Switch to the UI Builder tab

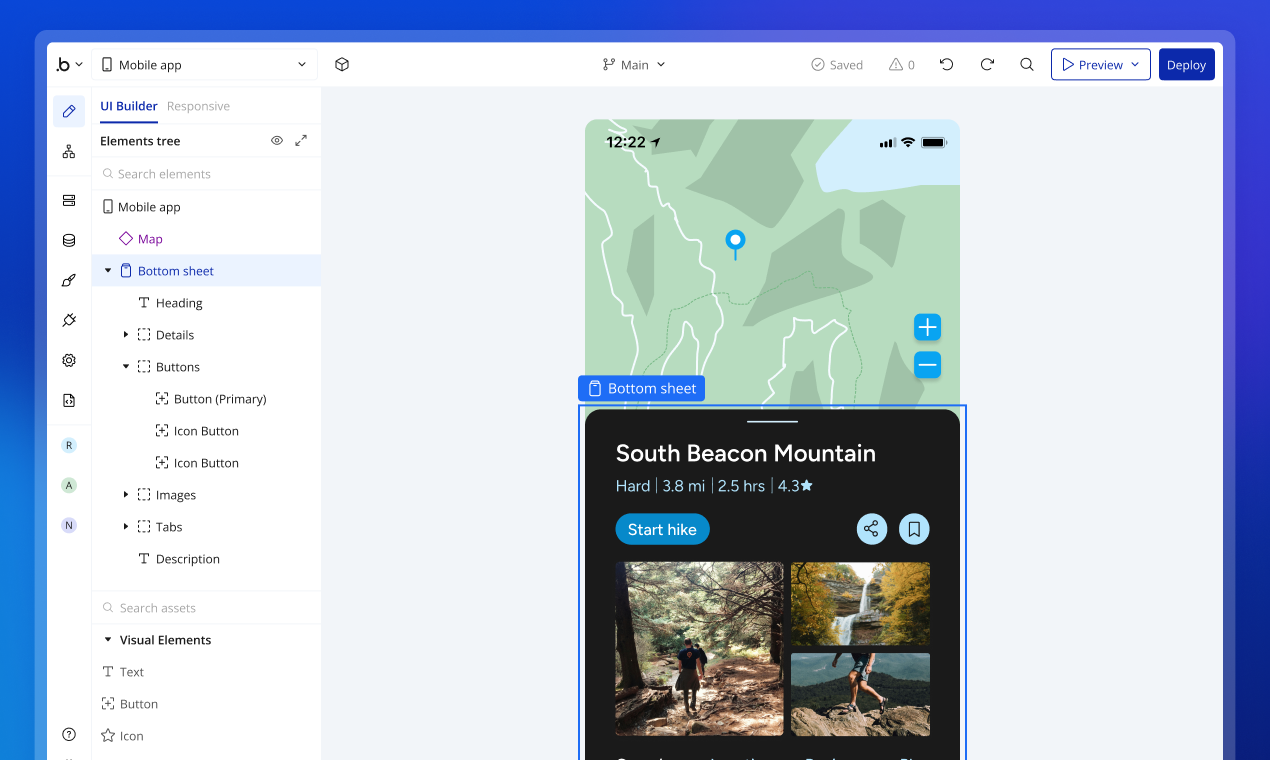pyautogui.click(x=129, y=106)
